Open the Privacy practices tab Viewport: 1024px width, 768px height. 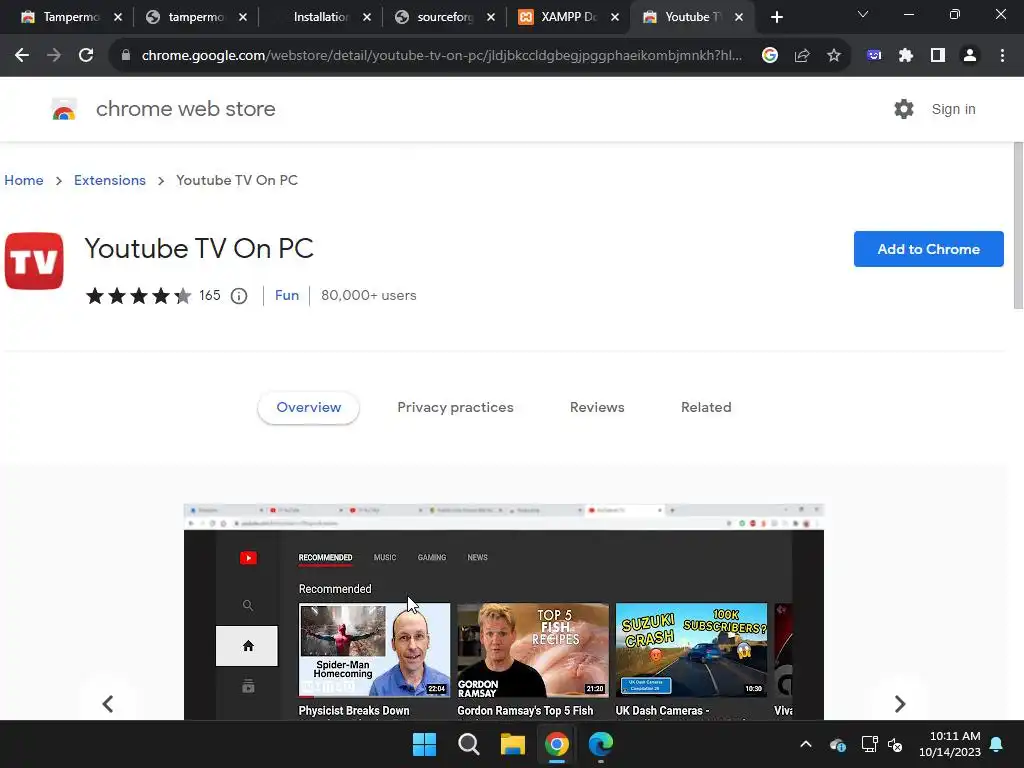[455, 408]
